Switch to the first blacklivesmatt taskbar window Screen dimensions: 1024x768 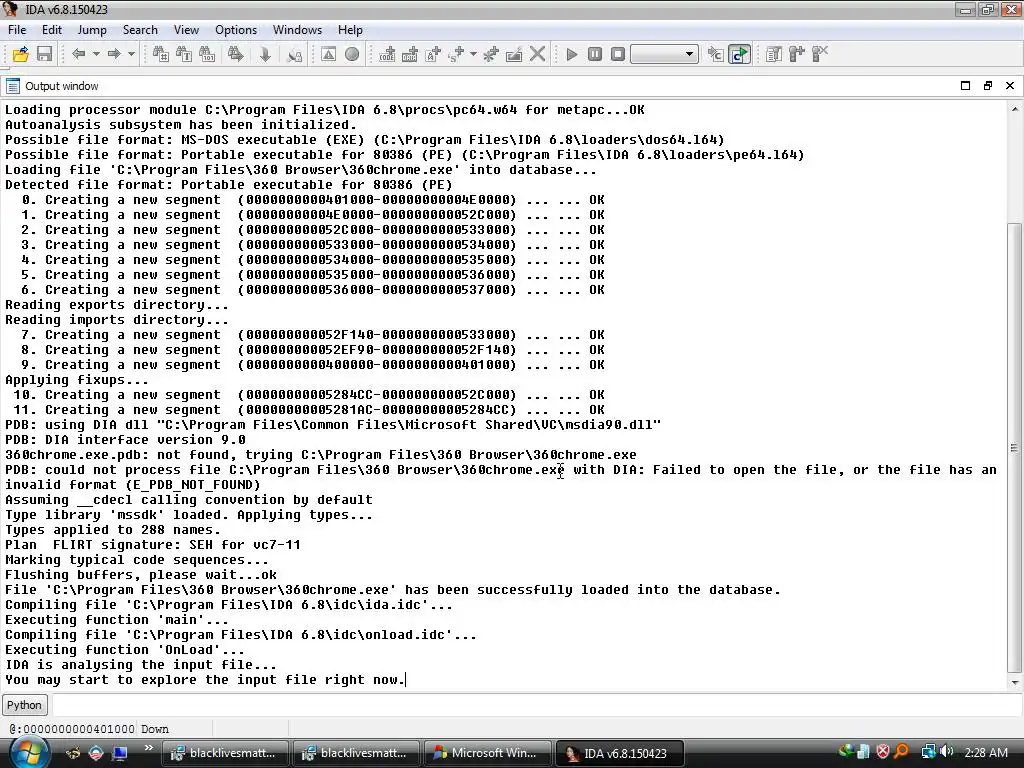point(225,753)
